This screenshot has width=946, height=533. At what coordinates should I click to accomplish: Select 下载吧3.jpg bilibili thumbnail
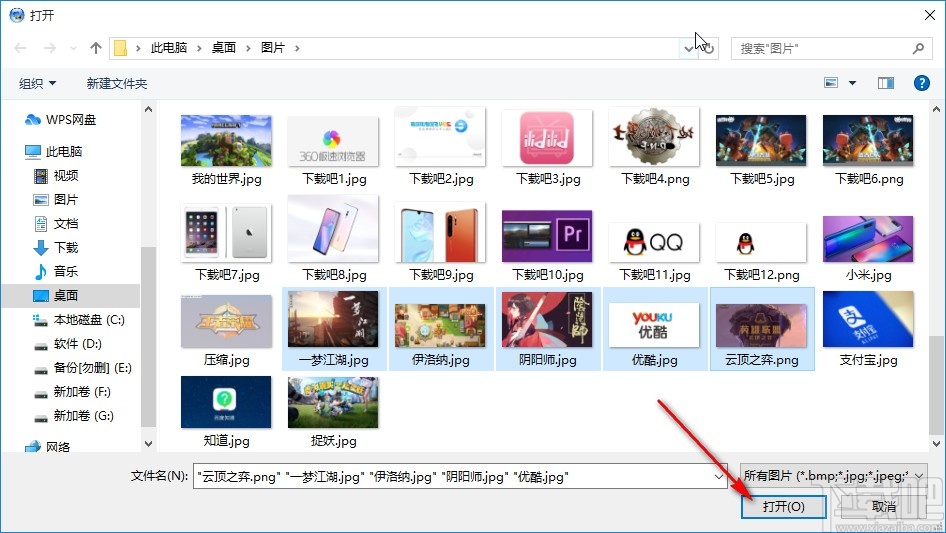tap(547, 138)
